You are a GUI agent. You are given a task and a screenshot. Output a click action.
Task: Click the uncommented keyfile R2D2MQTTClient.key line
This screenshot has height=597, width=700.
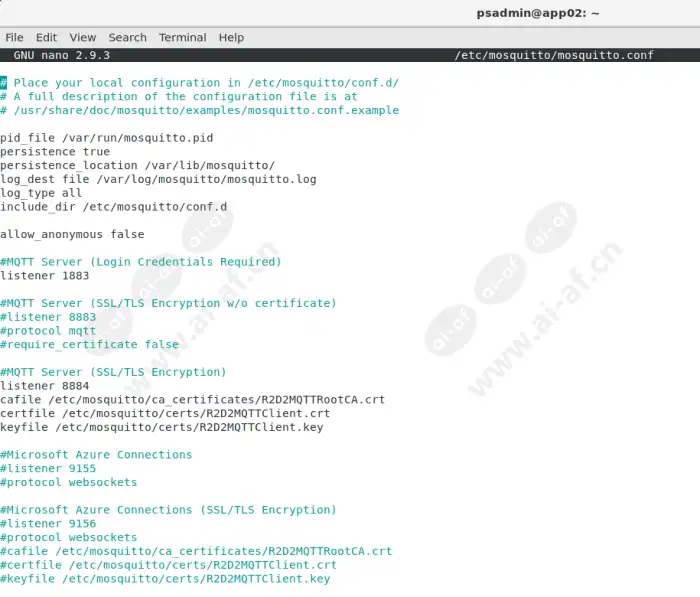(162, 427)
